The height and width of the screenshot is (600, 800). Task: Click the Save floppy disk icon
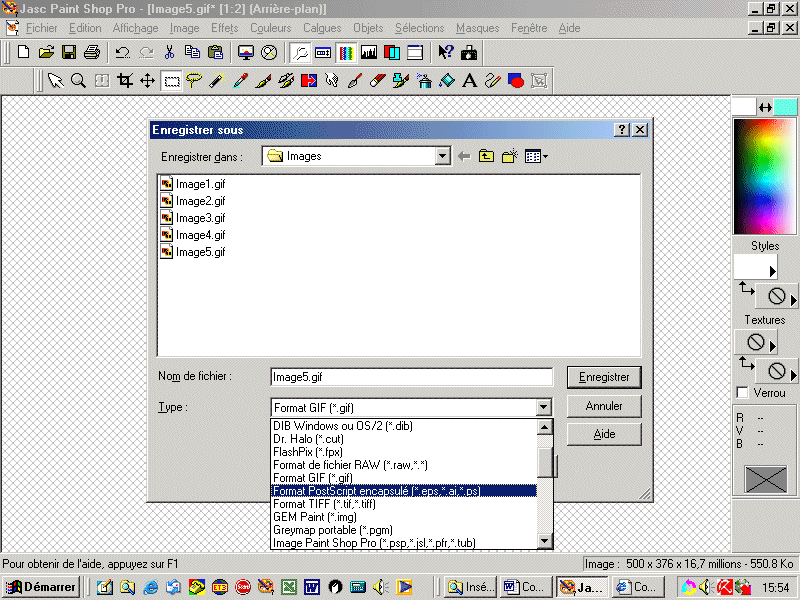tap(69, 52)
